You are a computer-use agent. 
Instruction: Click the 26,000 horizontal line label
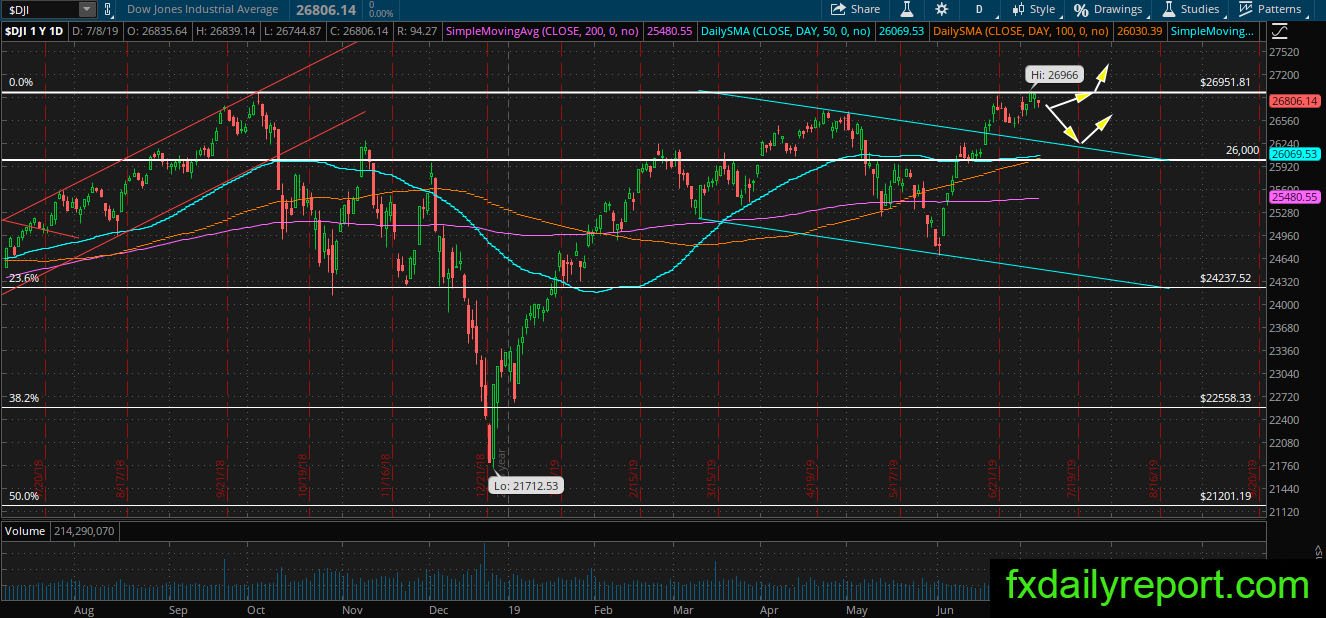tap(1243, 150)
